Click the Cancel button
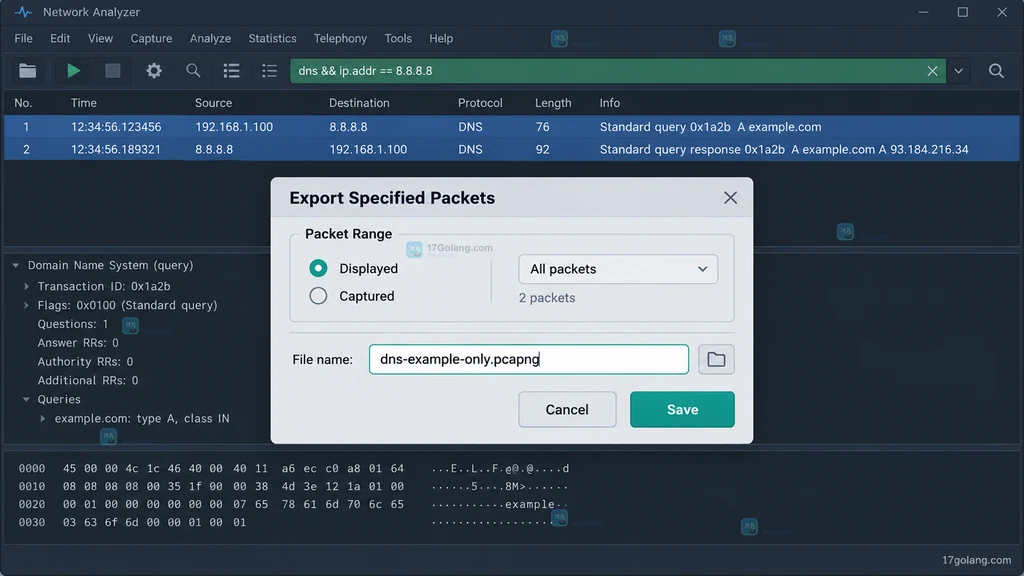The height and width of the screenshot is (576, 1024). pyautogui.click(x=567, y=409)
